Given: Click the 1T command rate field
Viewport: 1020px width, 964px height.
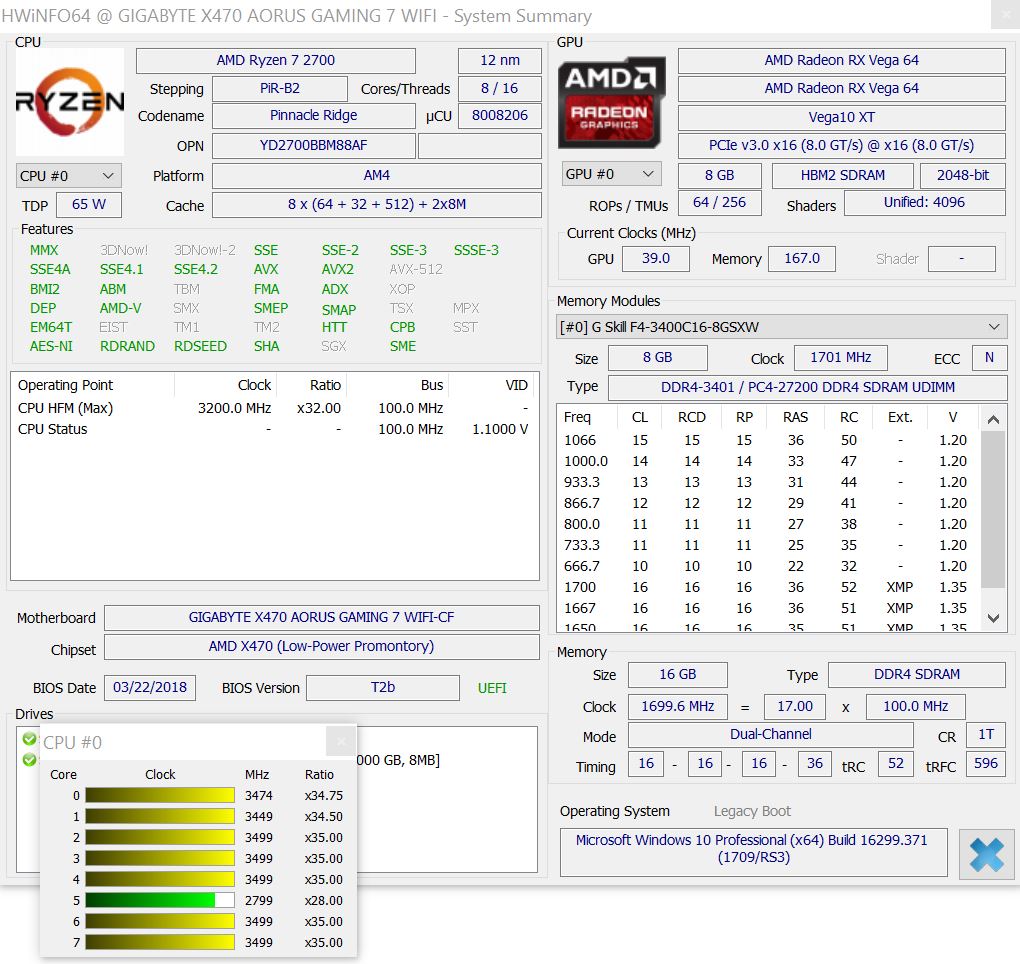Looking at the screenshot, I should click(x=986, y=735).
